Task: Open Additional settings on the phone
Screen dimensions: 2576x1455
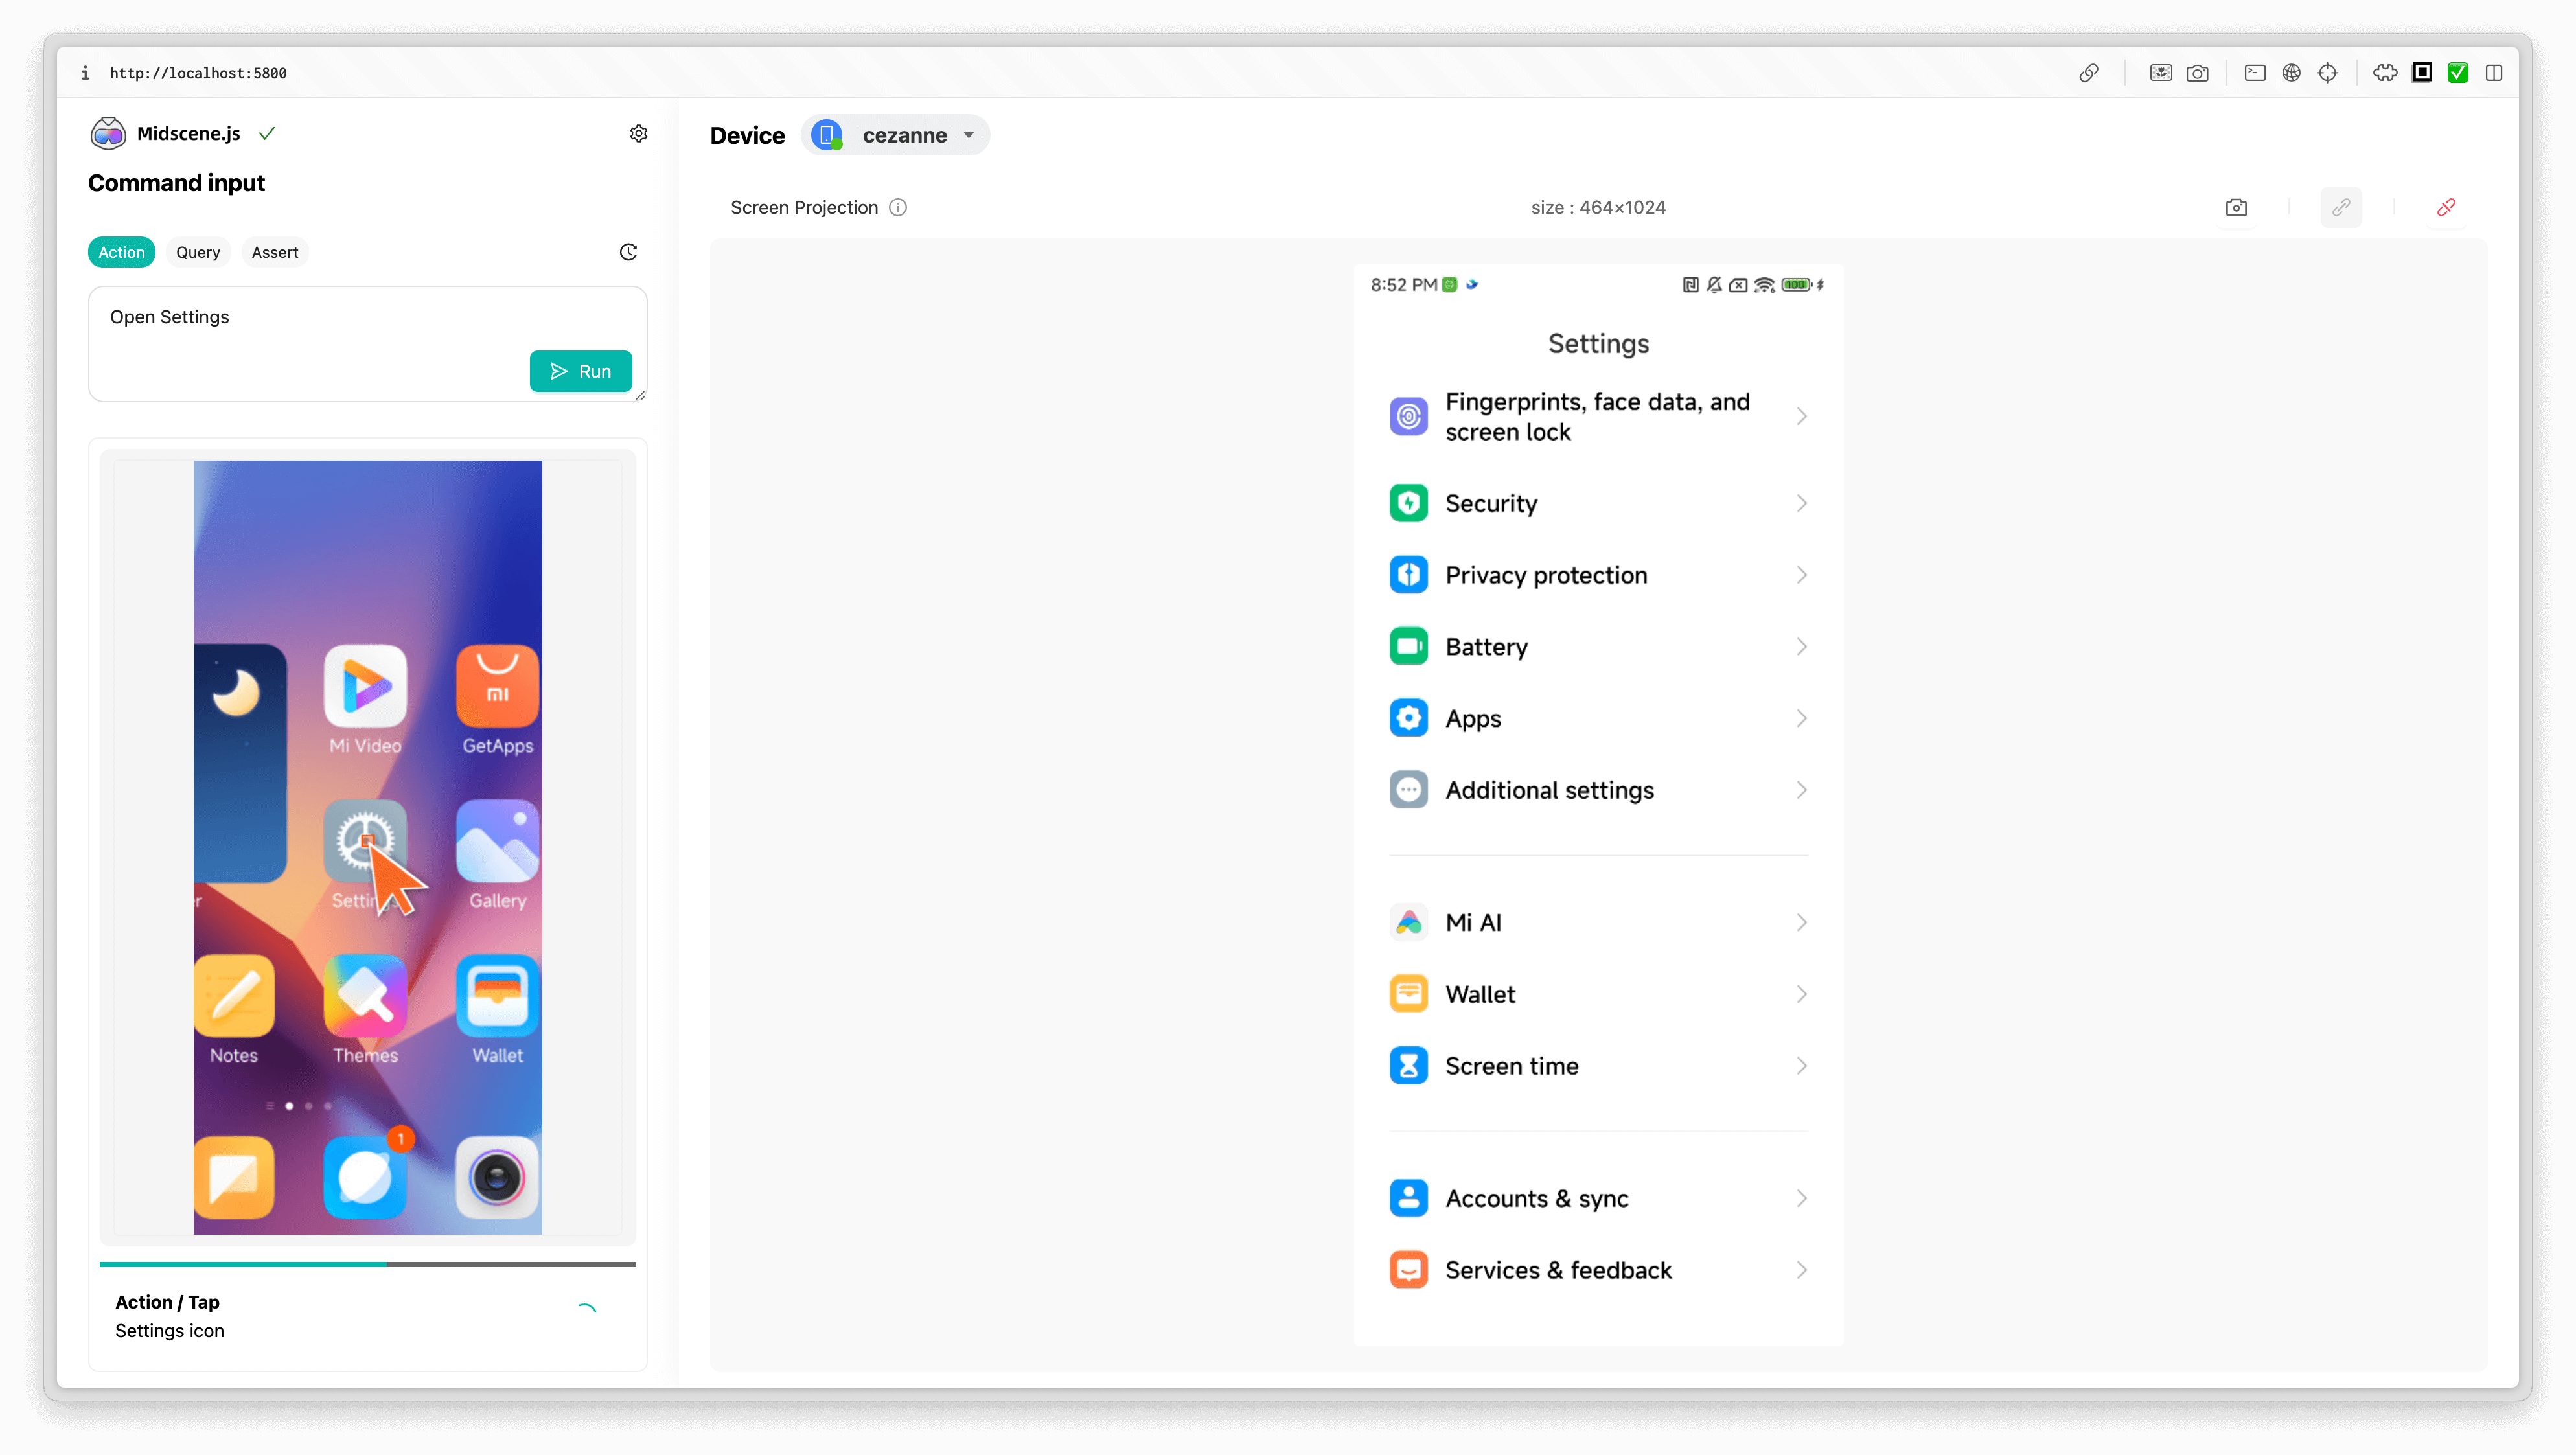Action: point(1549,790)
